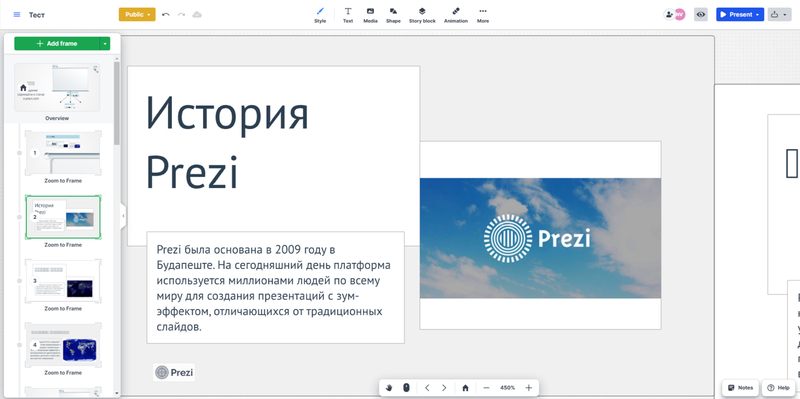Image resolution: width=800 pixels, height=399 pixels.
Task: Open the Media menu
Action: tap(370, 15)
